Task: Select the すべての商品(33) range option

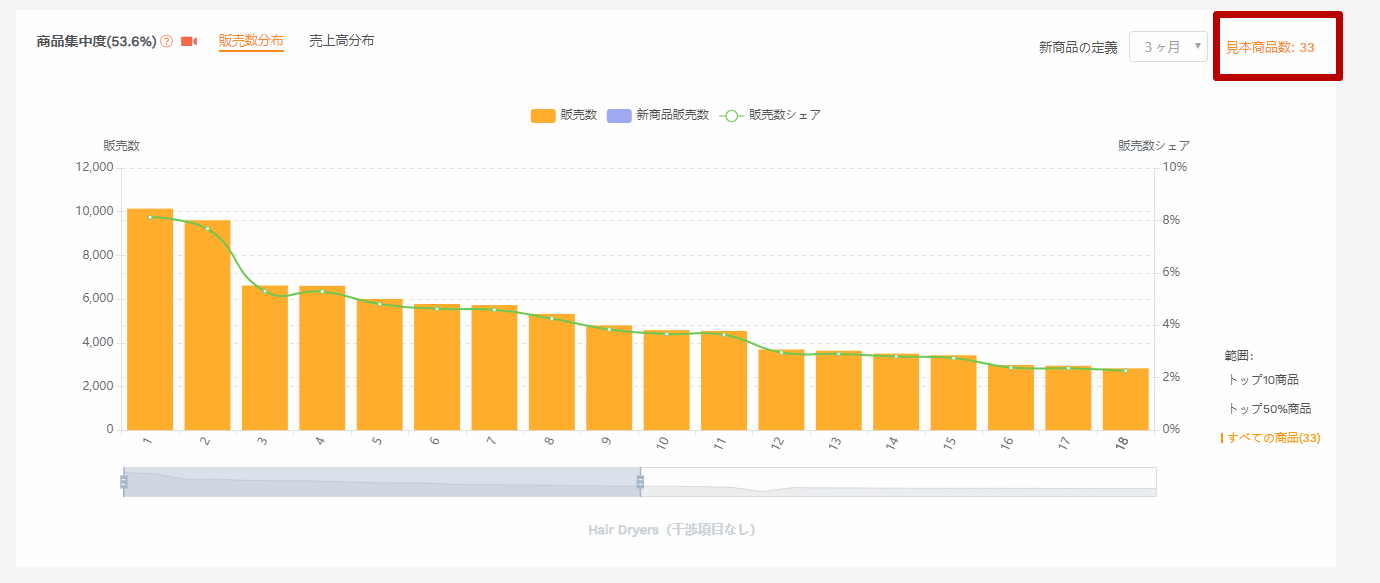Action: [1272, 438]
